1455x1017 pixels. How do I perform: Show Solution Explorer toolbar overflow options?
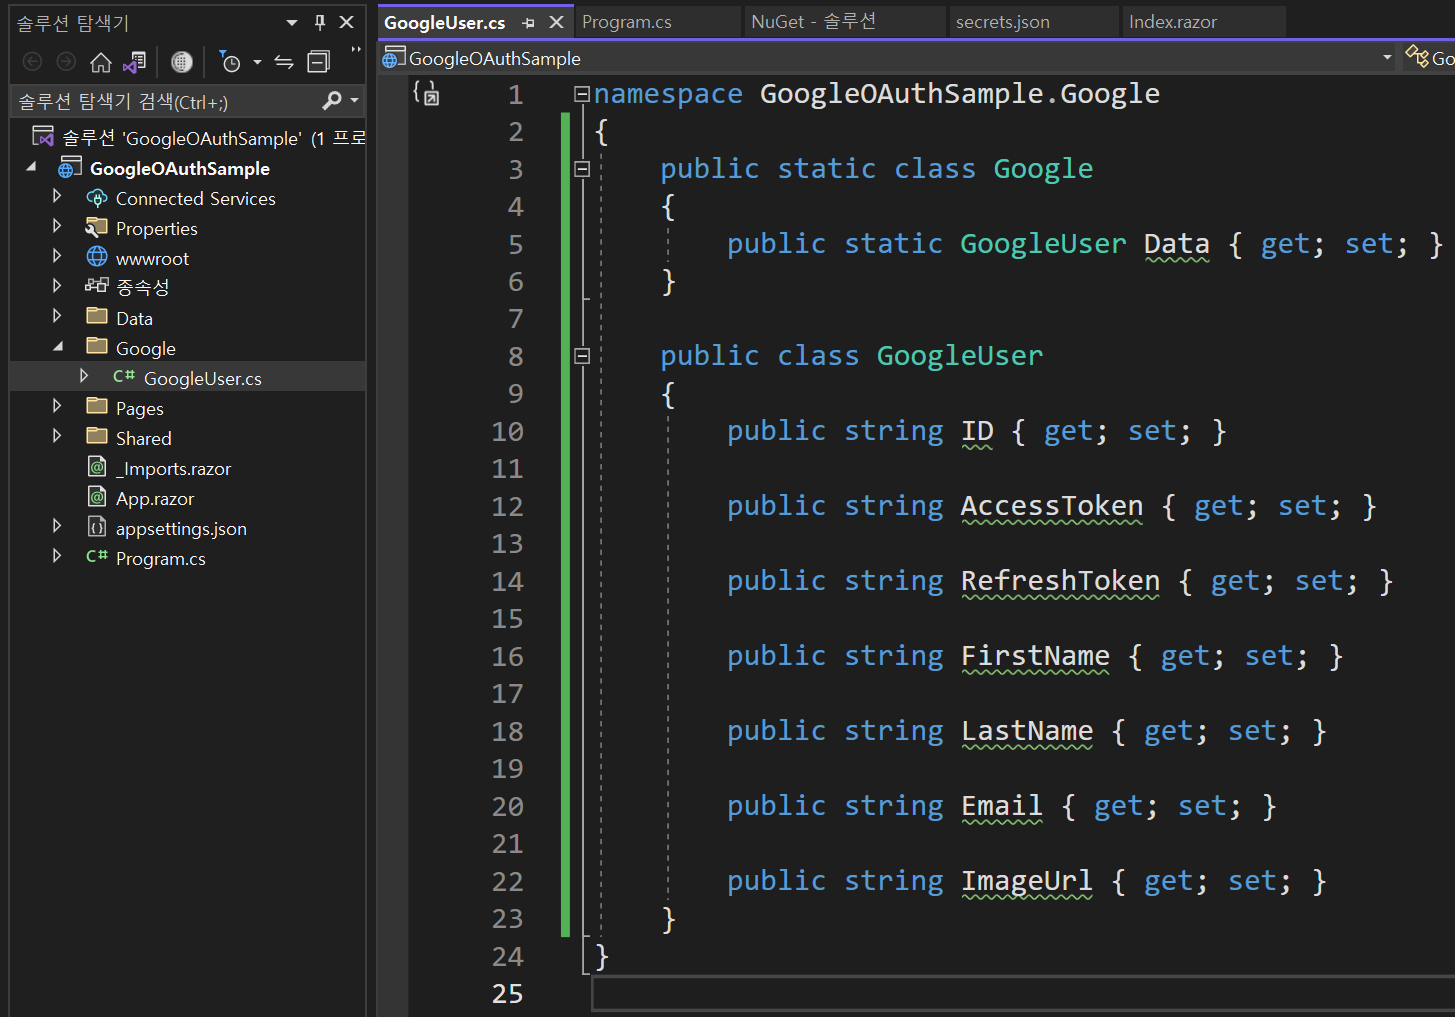click(356, 50)
